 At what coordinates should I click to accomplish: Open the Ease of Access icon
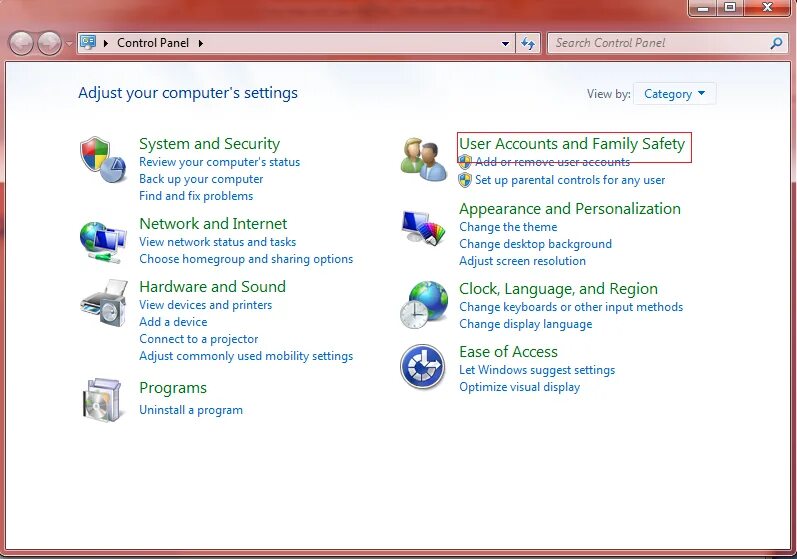pyautogui.click(x=422, y=366)
